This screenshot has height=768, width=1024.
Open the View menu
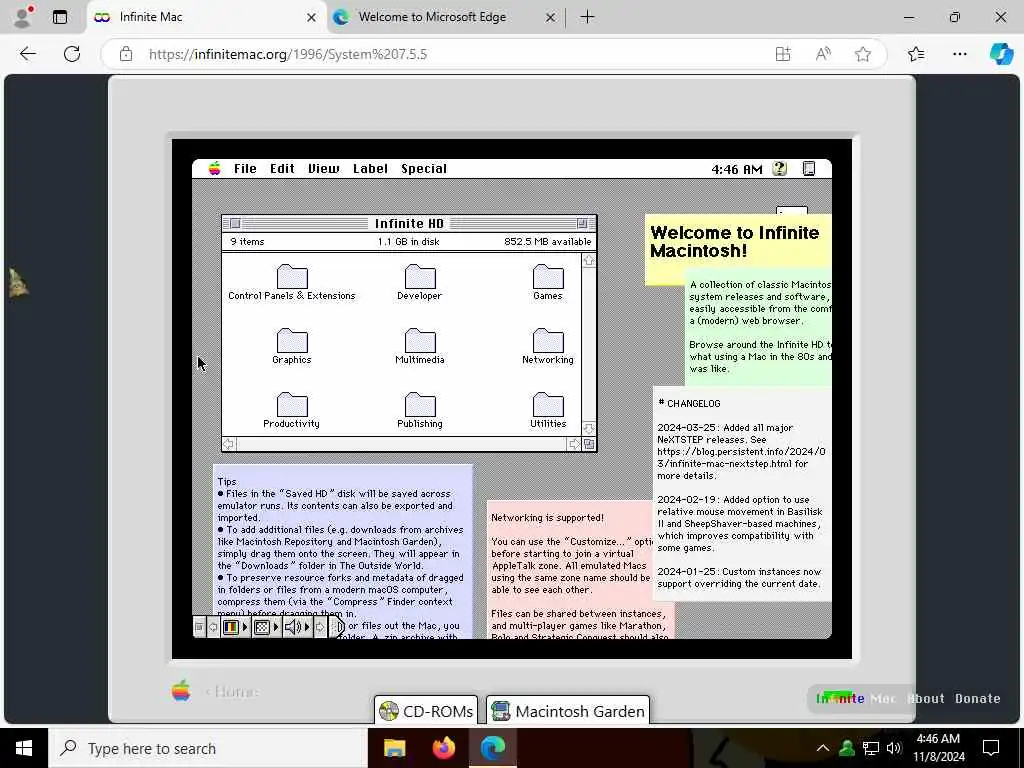click(323, 168)
